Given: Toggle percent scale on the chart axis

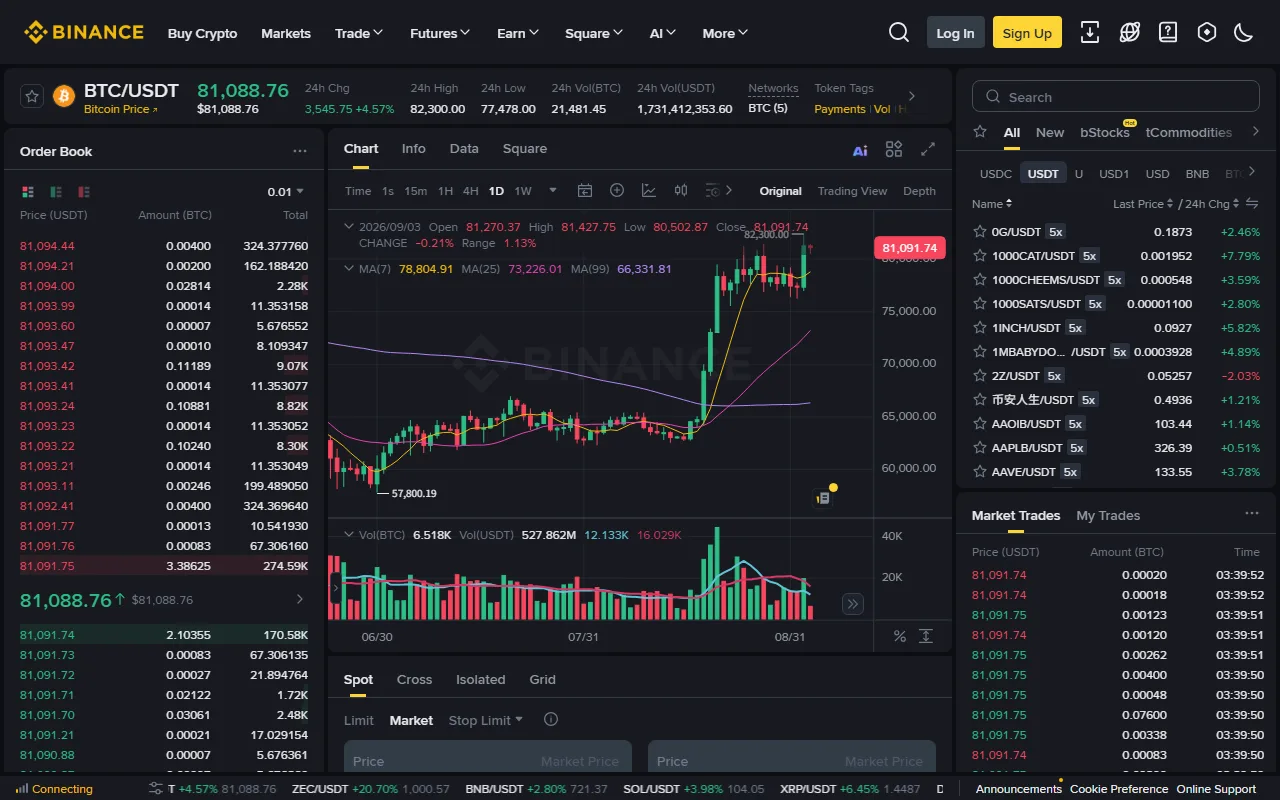Looking at the screenshot, I should [899, 636].
